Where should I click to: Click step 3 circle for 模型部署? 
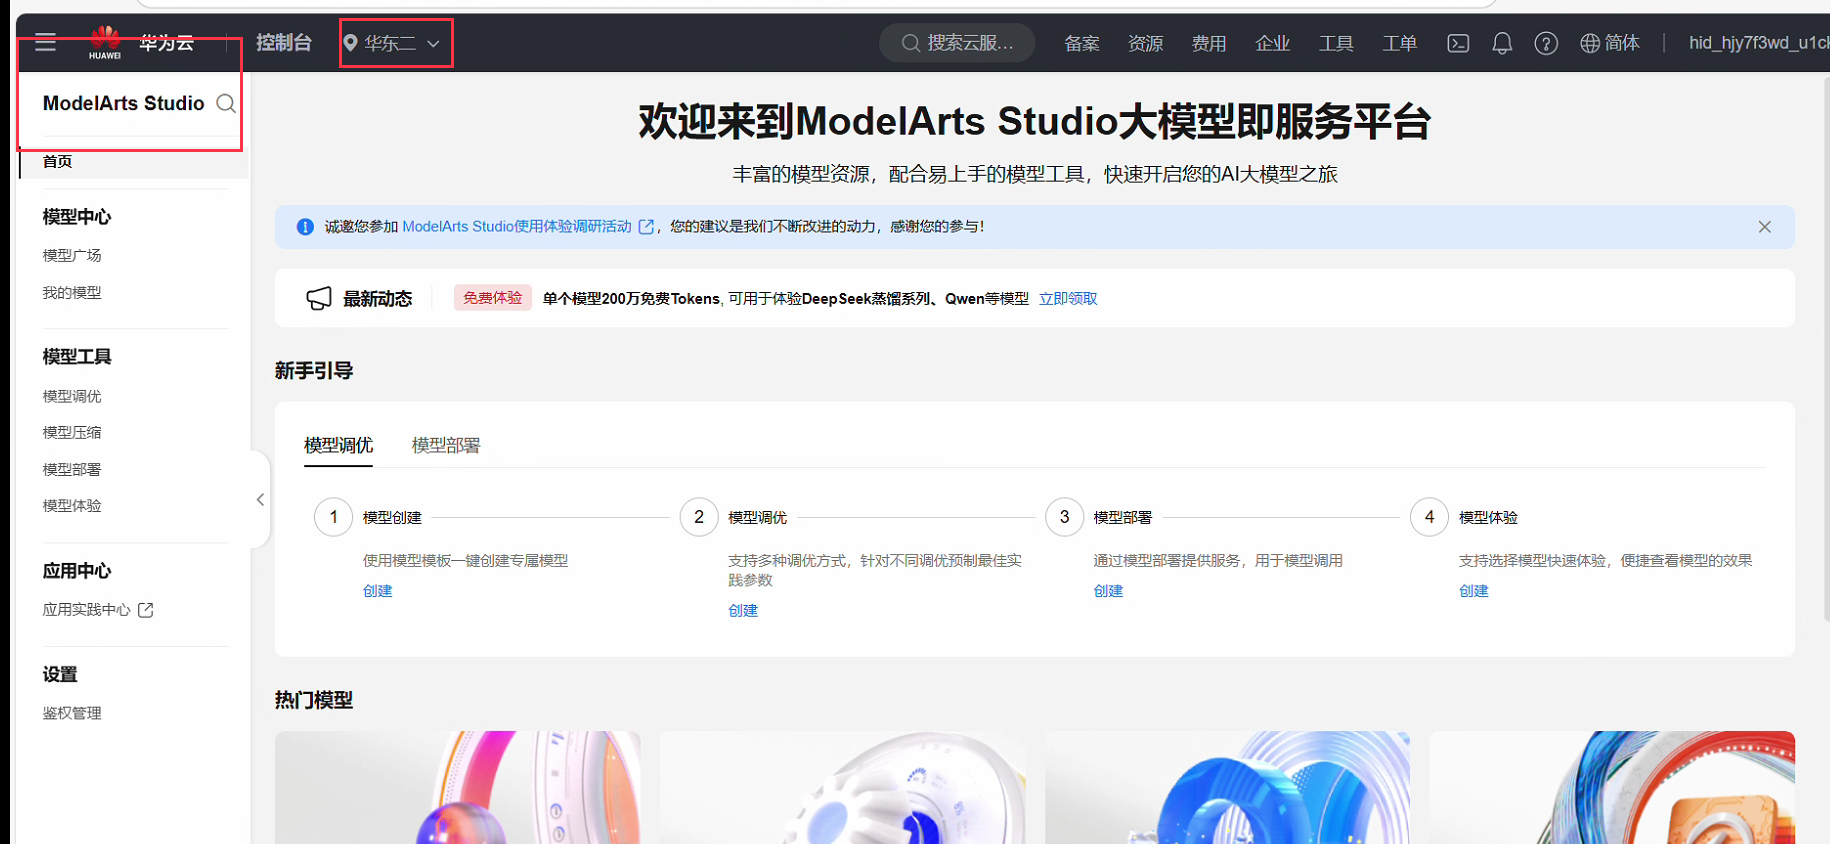1064,517
